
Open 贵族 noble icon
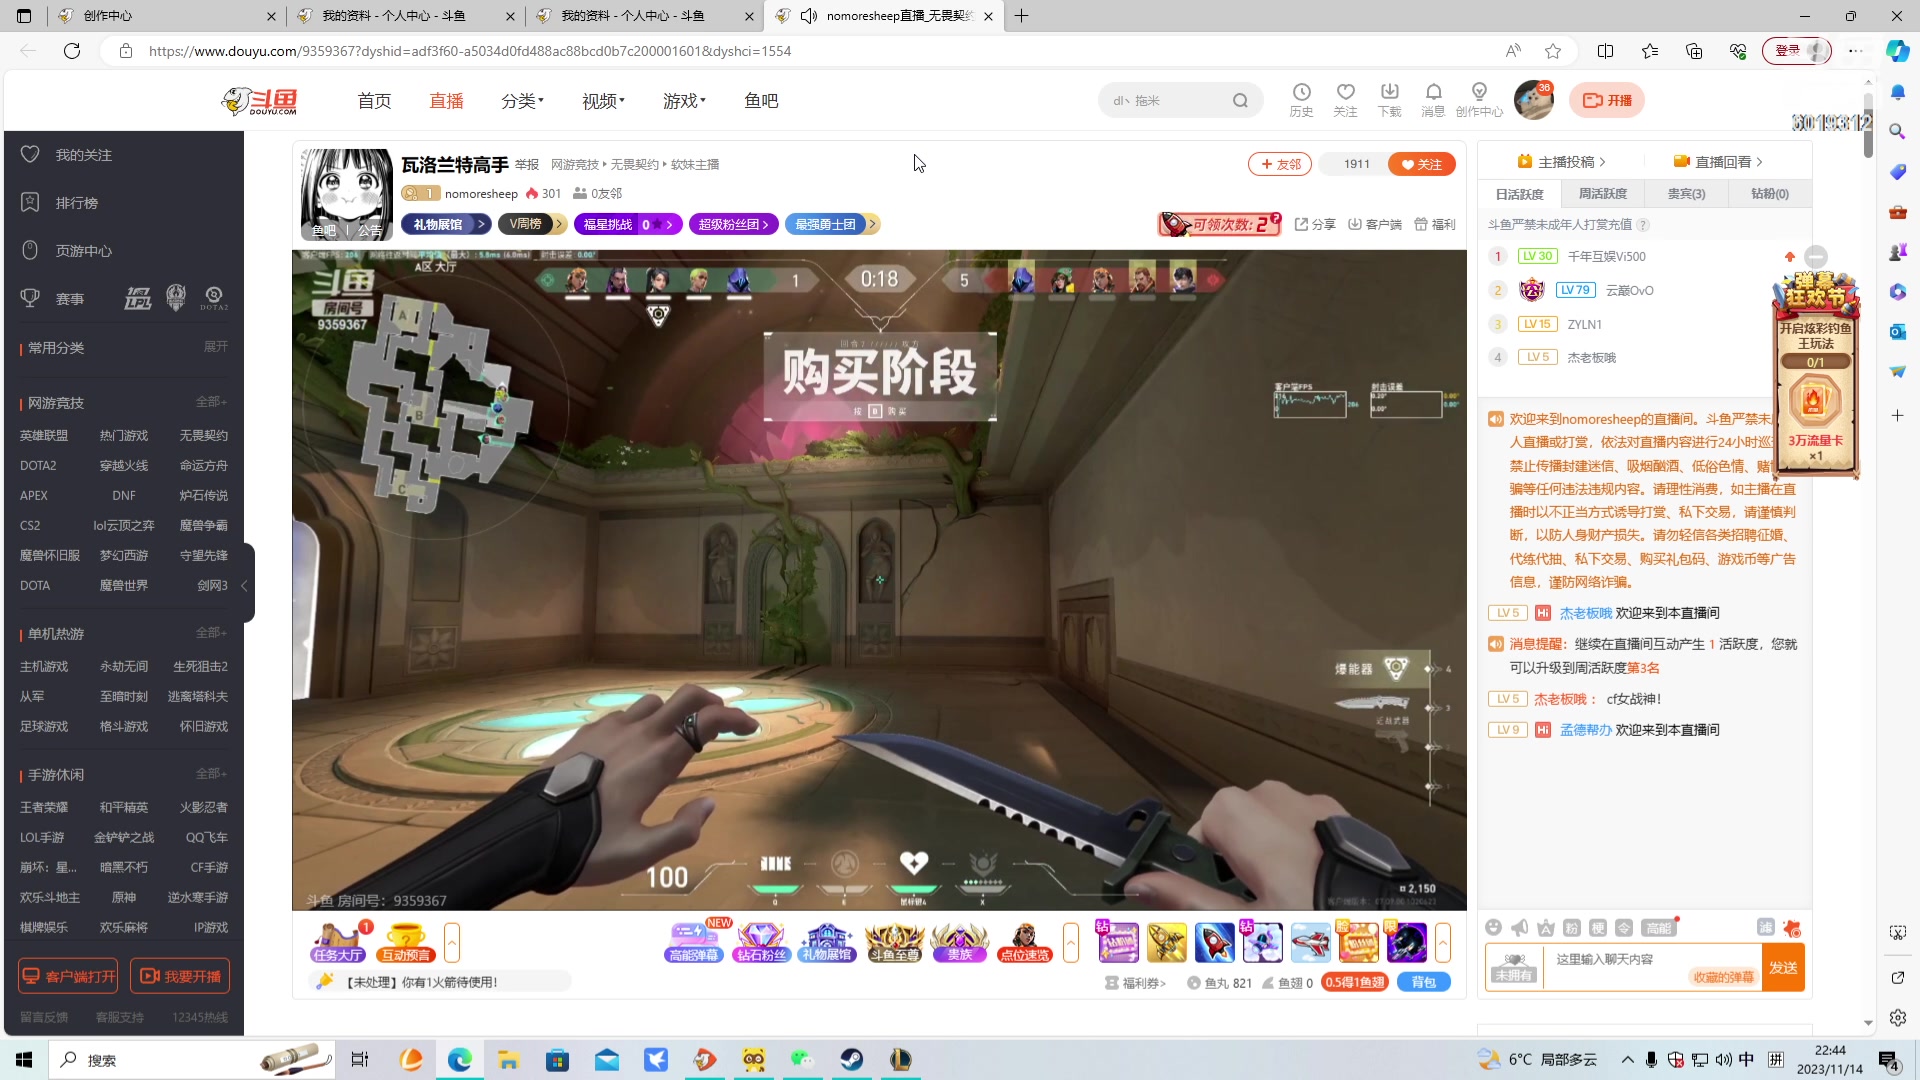(x=959, y=942)
